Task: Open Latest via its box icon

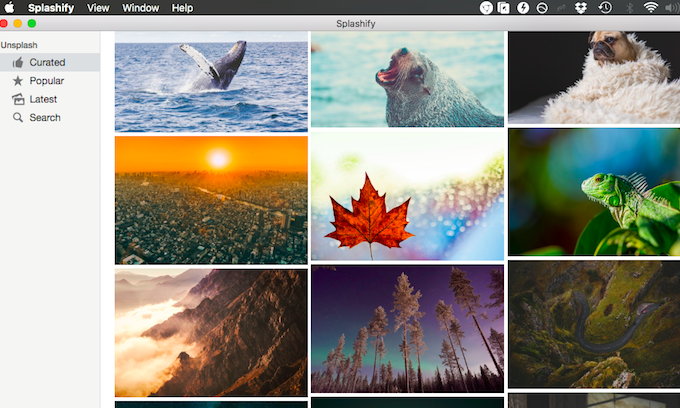Action: click(18, 99)
